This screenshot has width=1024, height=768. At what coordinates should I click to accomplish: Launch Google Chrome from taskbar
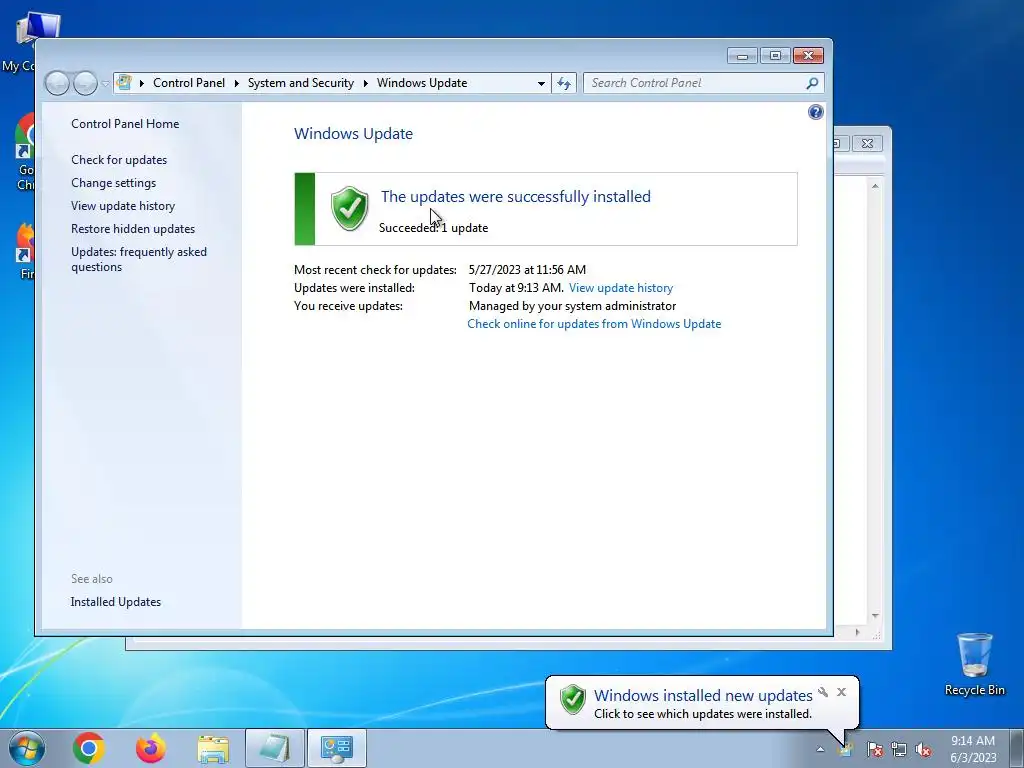click(89, 748)
